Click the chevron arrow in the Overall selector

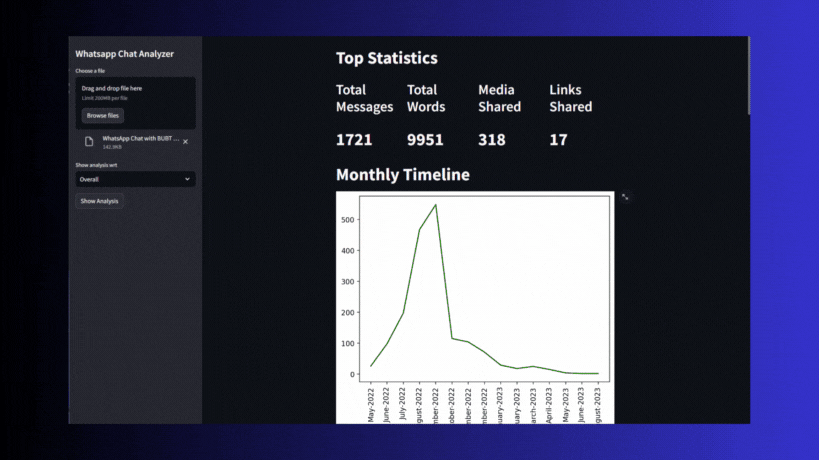[x=187, y=179]
